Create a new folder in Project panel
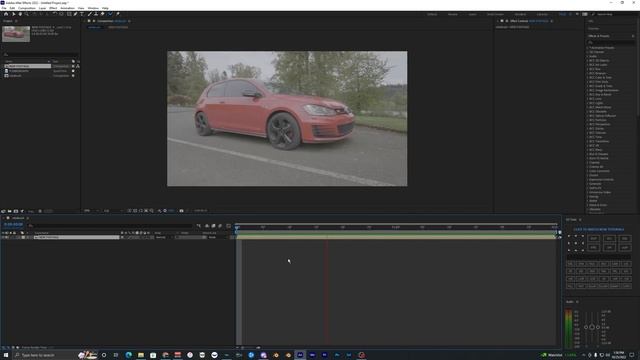640x360 pixels. 9,211
